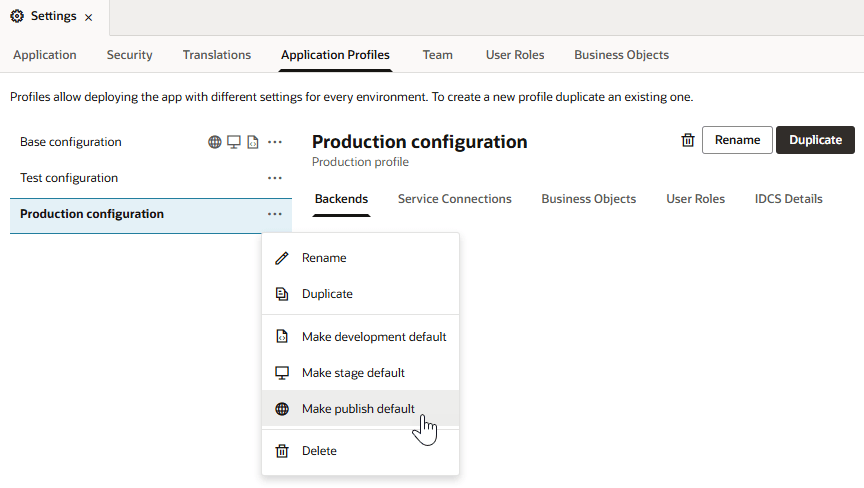Choose Duplicate from the context menu

pyautogui.click(x=360, y=294)
